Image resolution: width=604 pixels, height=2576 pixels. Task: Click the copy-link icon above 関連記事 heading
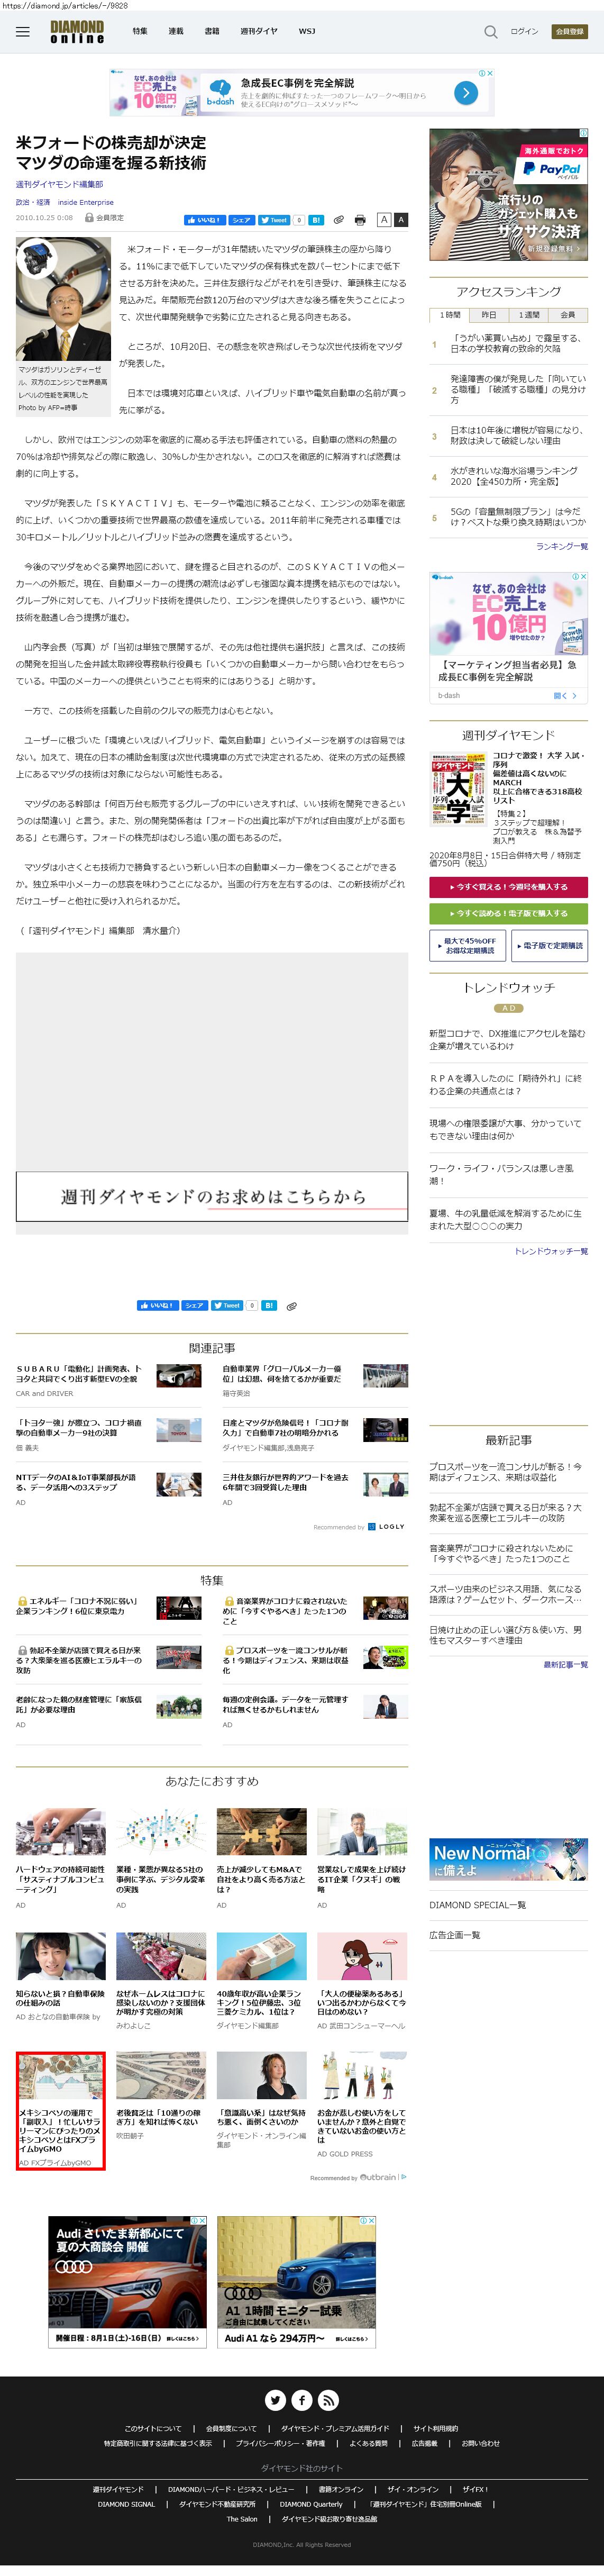click(x=292, y=1306)
